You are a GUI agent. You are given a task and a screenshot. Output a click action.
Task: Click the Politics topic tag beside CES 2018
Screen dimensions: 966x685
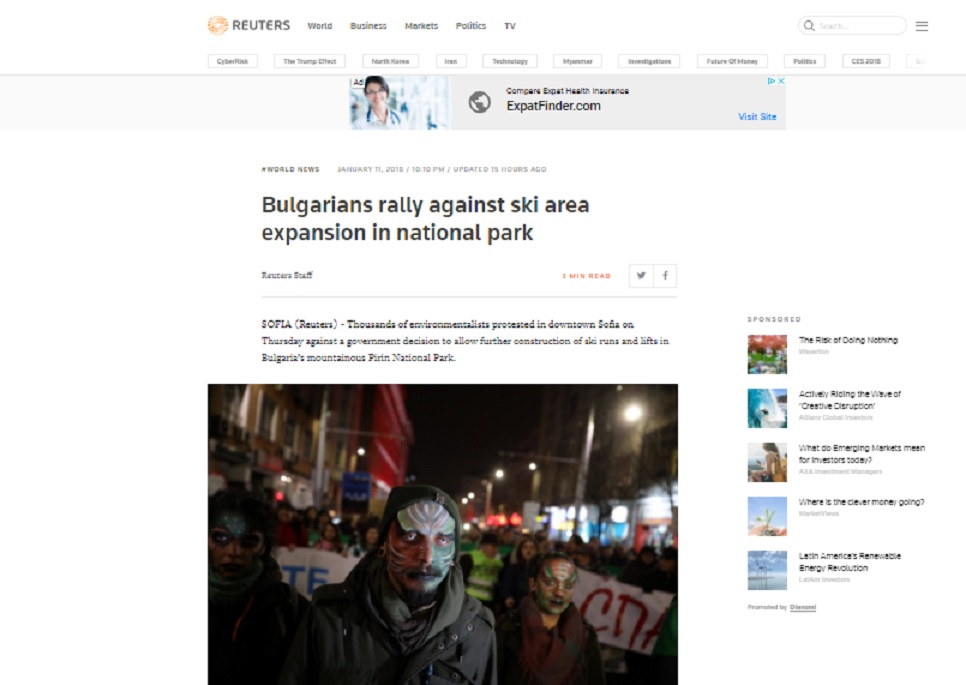pyautogui.click(x=805, y=61)
